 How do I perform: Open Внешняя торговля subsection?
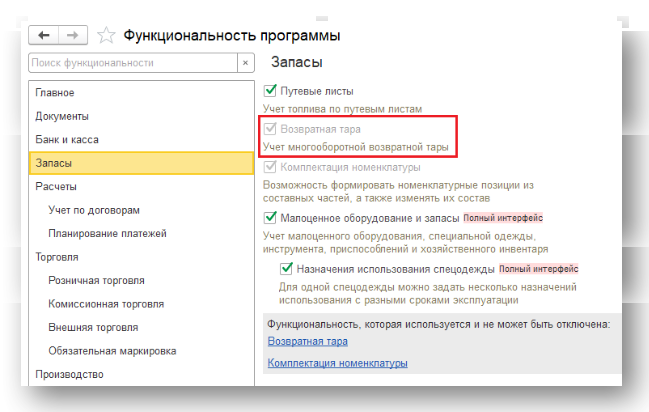(141, 328)
